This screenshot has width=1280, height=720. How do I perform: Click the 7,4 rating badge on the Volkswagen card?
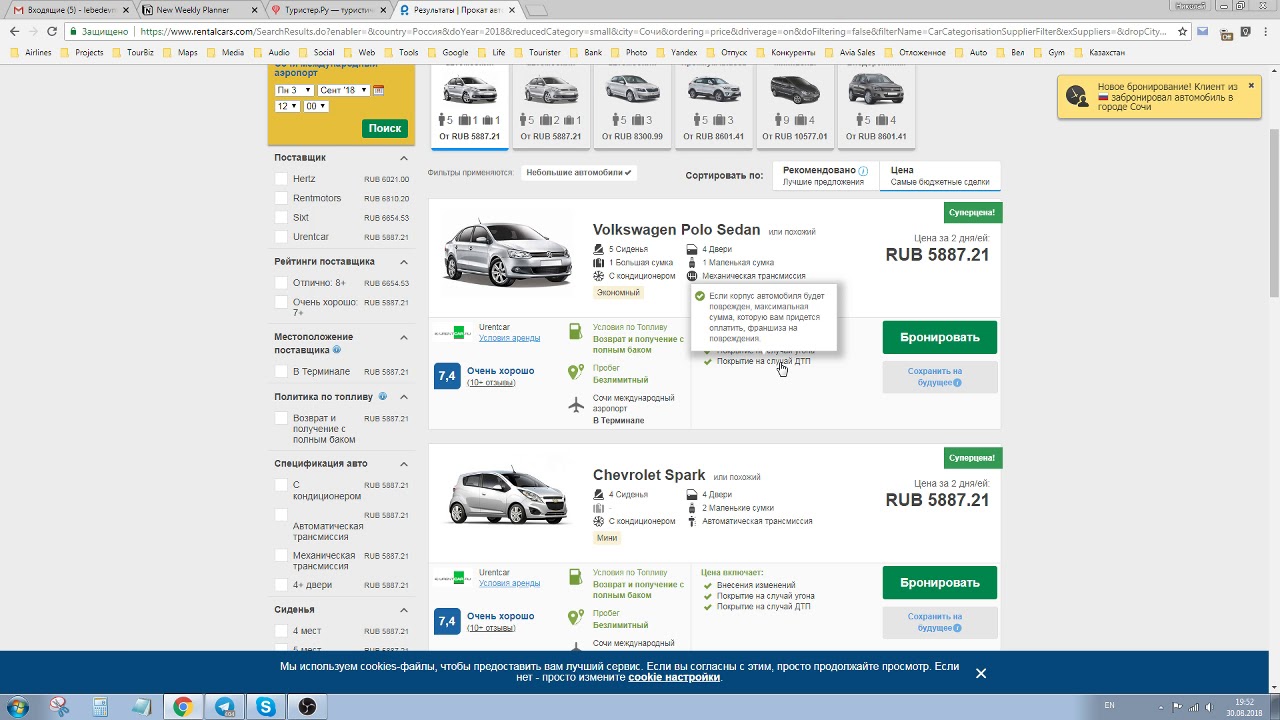(447, 376)
